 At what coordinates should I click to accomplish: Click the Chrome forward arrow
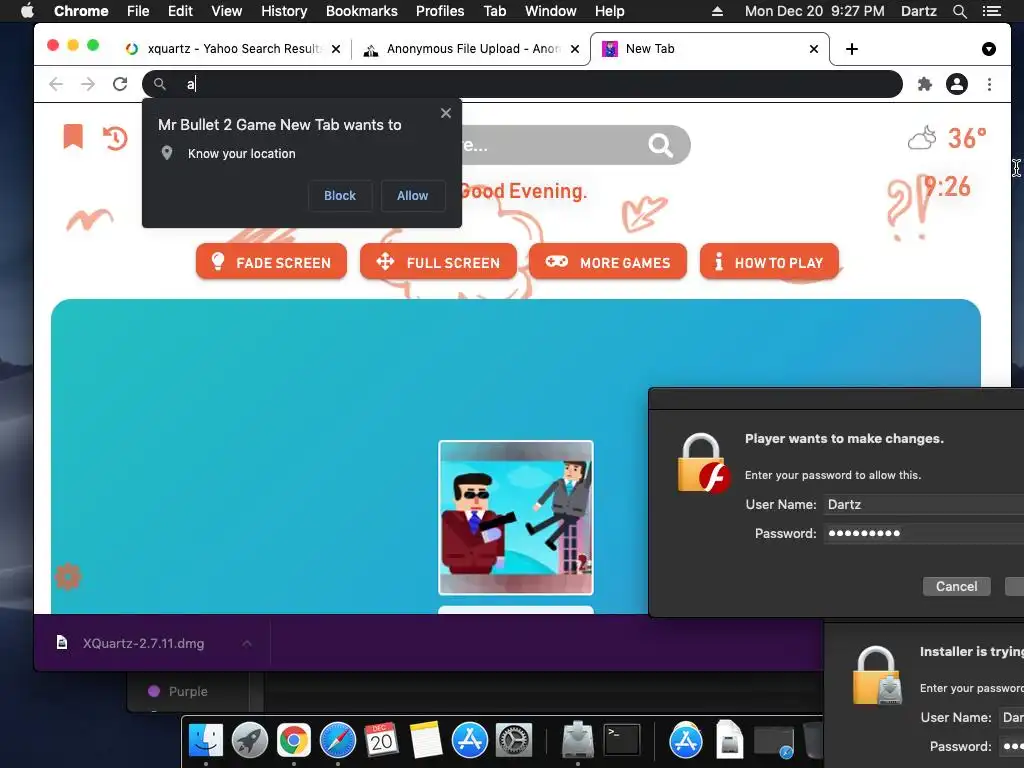88,84
